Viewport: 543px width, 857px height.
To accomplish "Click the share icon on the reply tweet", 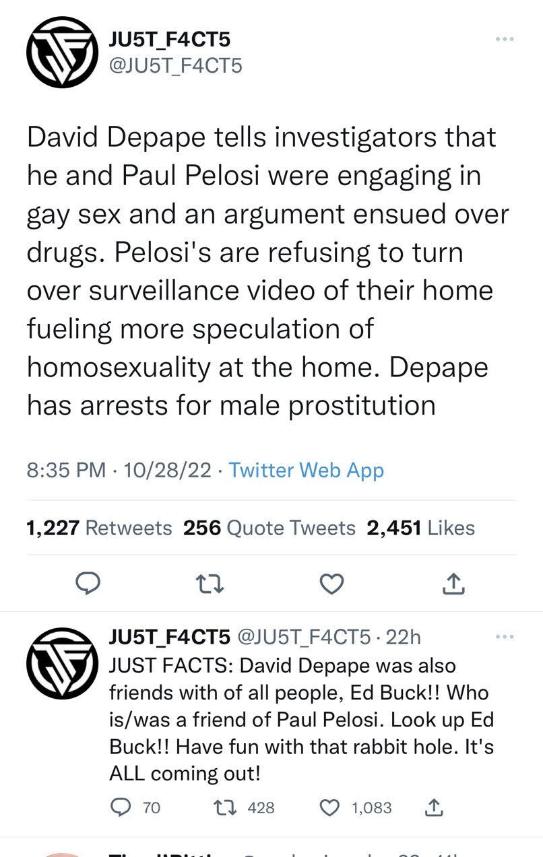I will (434, 807).
